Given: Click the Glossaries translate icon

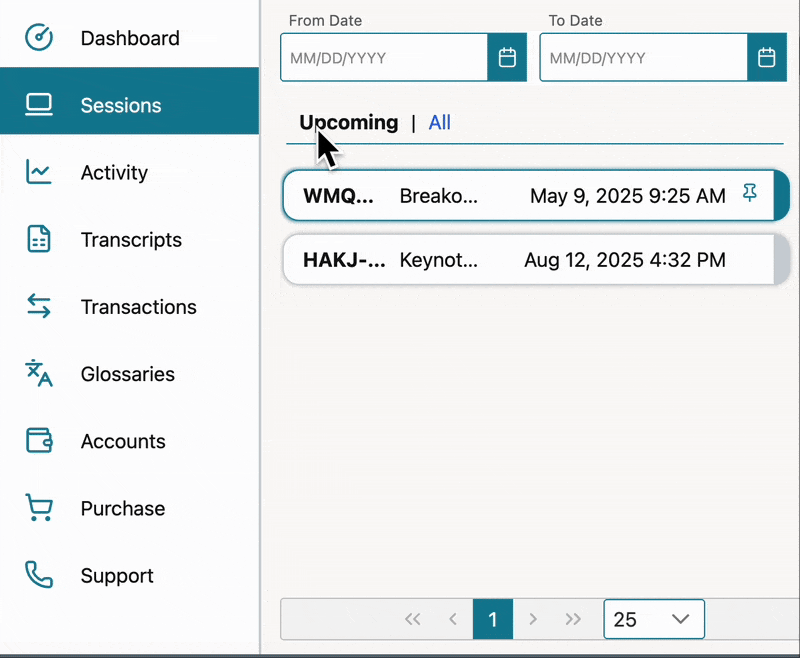Looking at the screenshot, I should (39, 374).
